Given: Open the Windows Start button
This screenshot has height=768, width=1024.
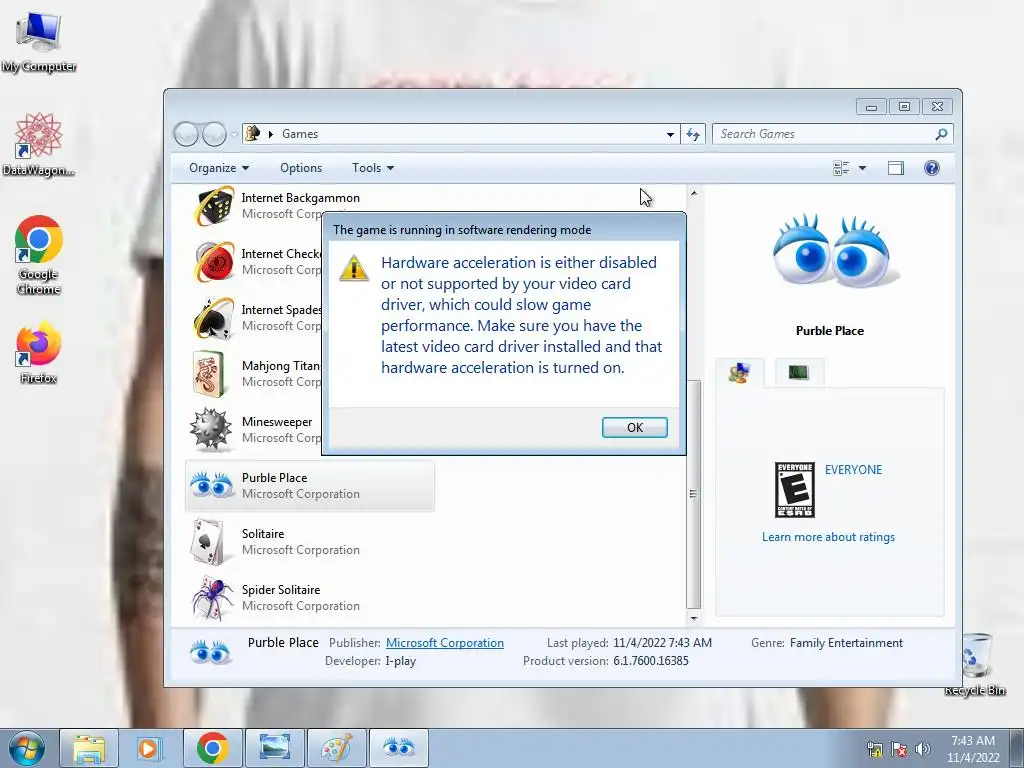Looking at the screenshot, I should [x=27, y=748].
